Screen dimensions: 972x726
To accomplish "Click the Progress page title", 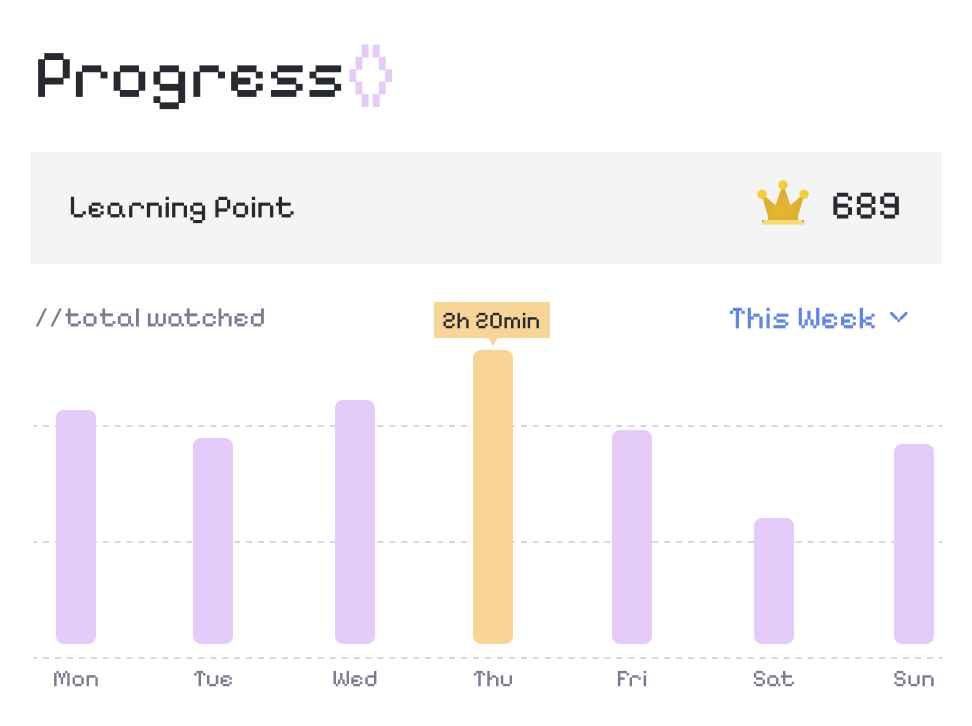I will coord(190,76).
